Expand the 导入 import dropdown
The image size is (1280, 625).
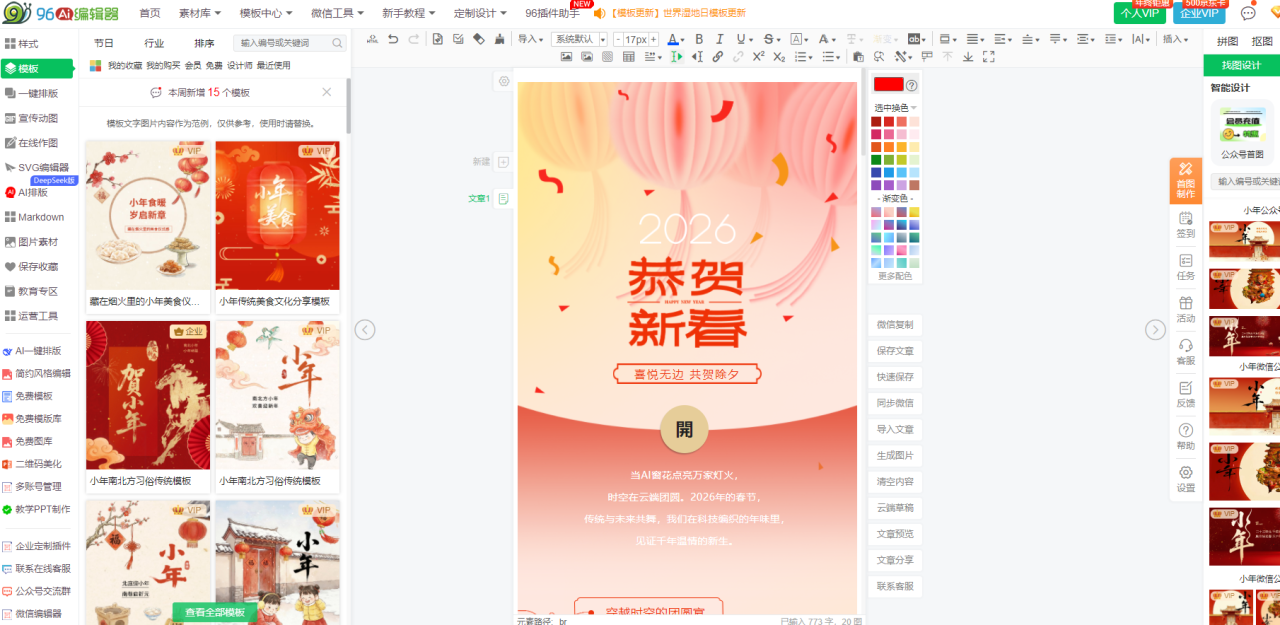click(530, 39)
